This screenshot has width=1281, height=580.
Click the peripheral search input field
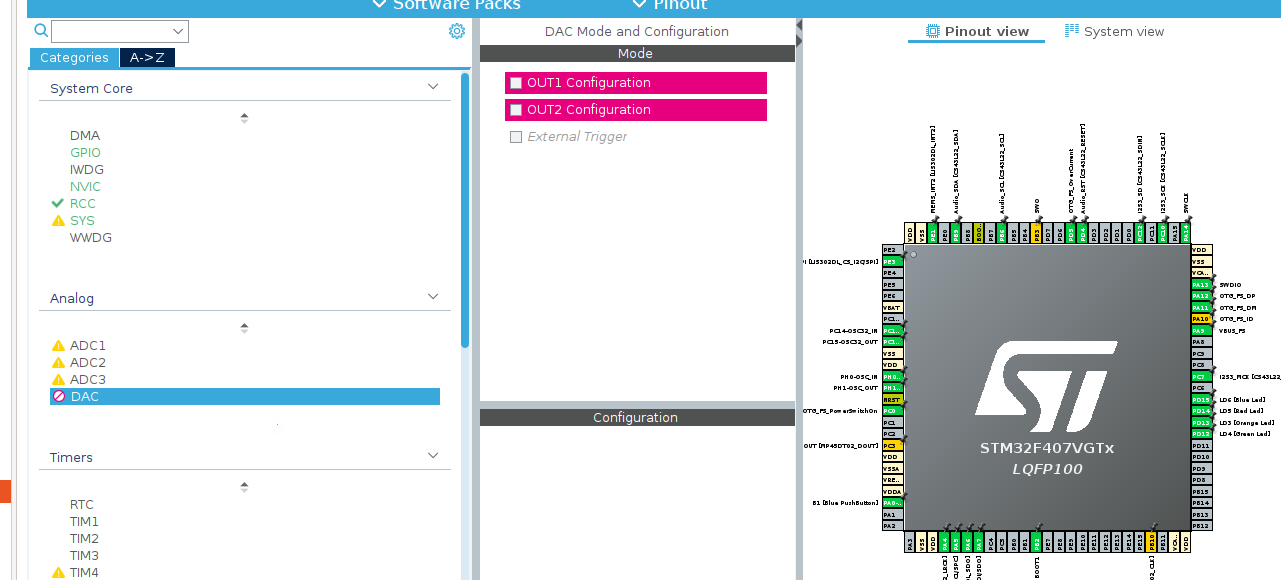[x=118, y=31]
